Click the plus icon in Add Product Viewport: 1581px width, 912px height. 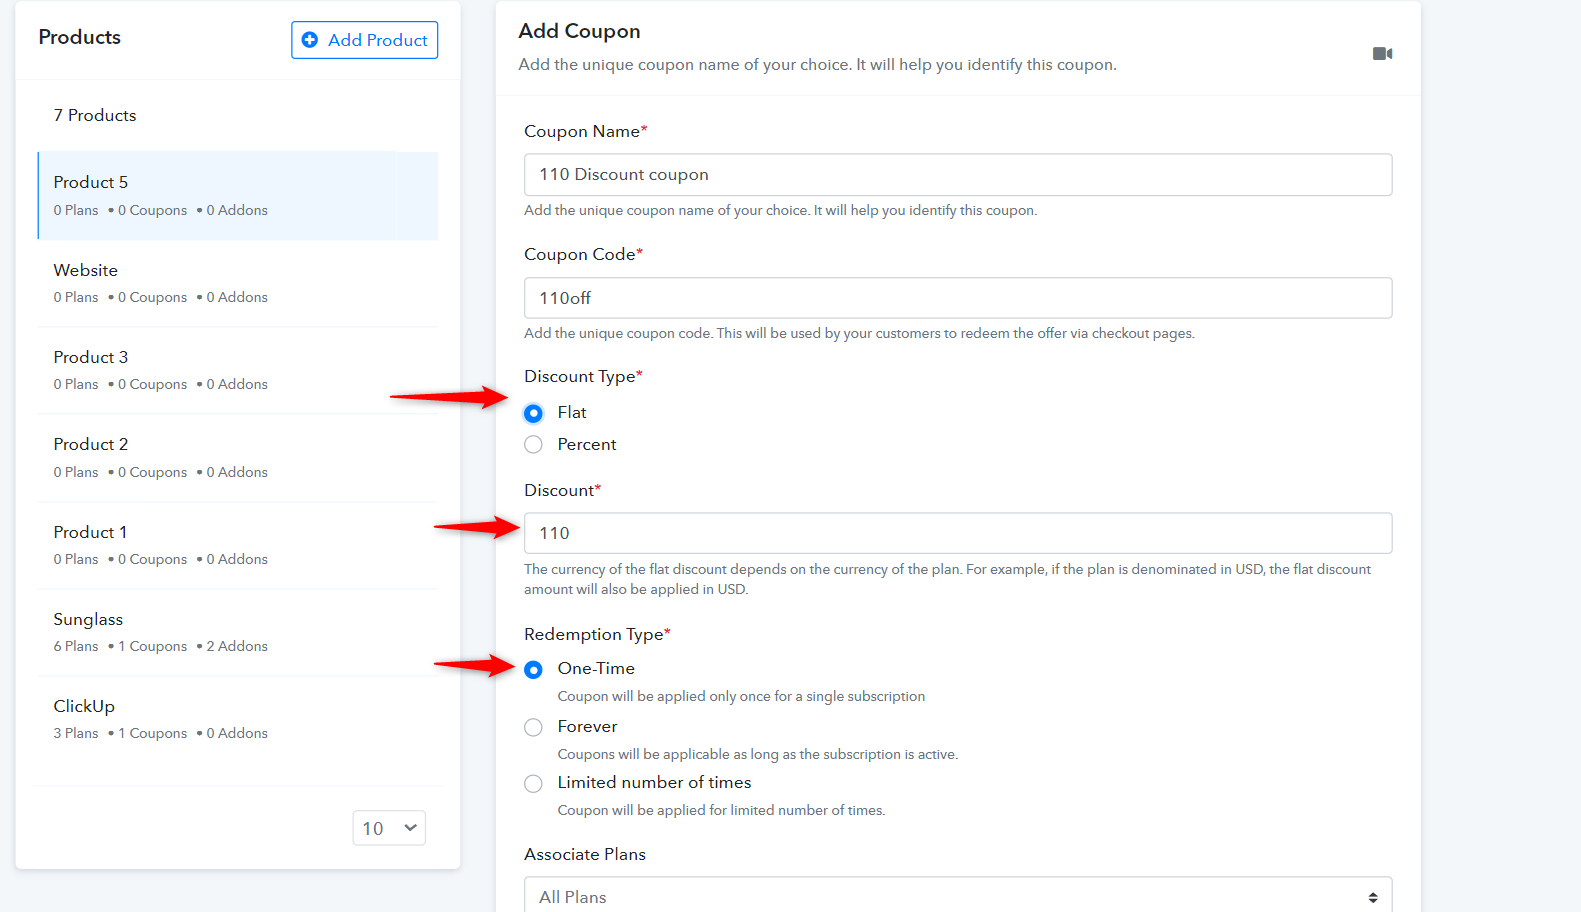point(310,40)
